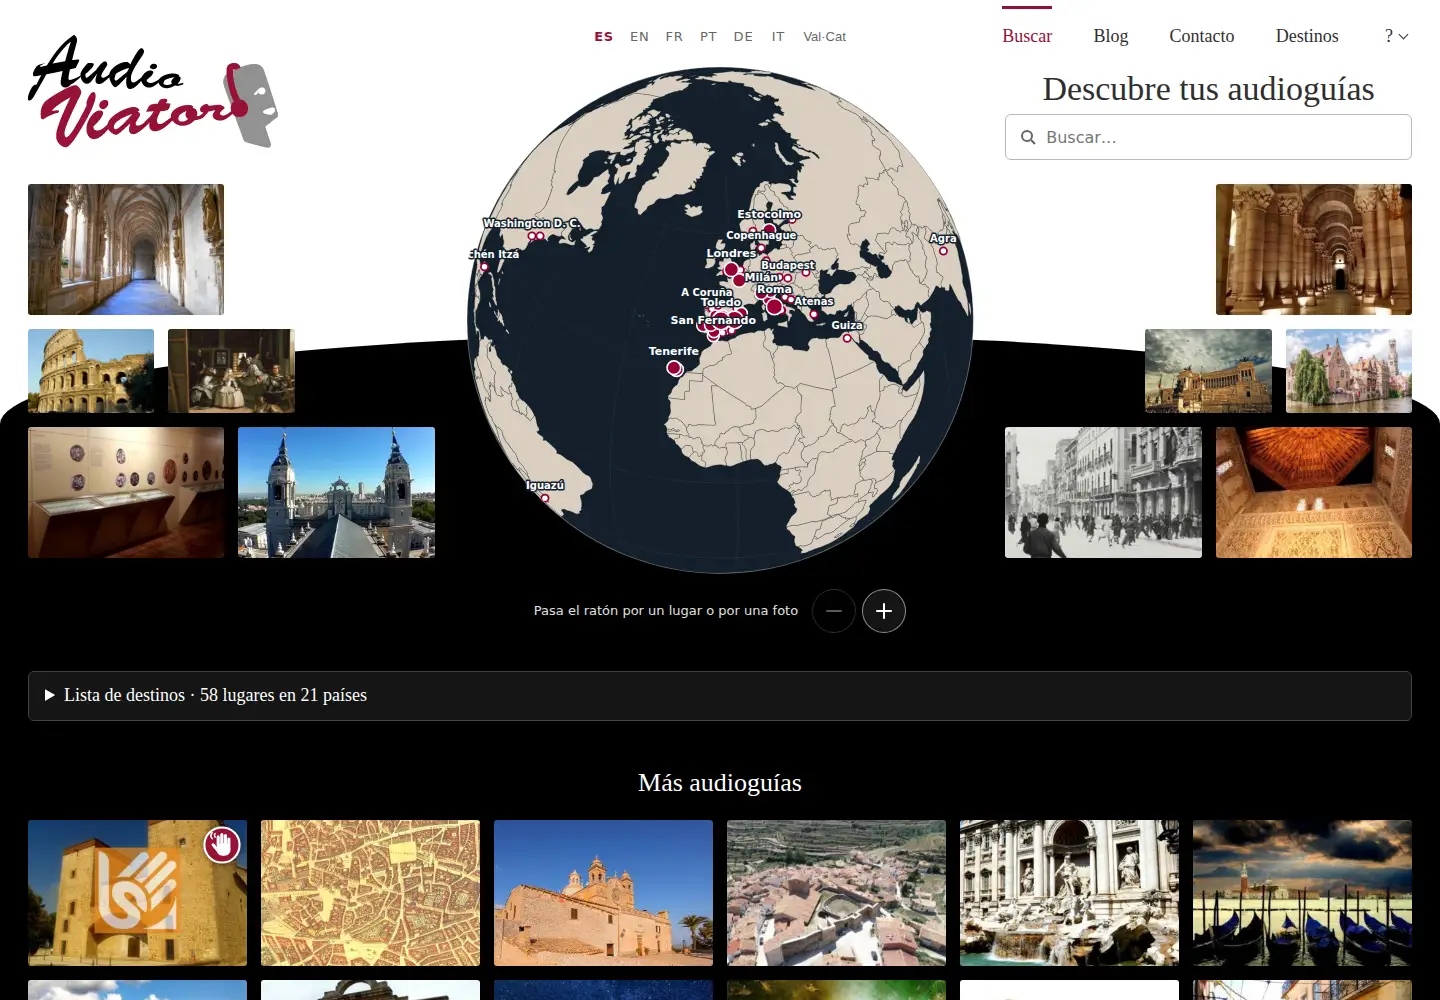Switch language to IT
This screenshot has height=1000, width=1440.
coord(778,37)
